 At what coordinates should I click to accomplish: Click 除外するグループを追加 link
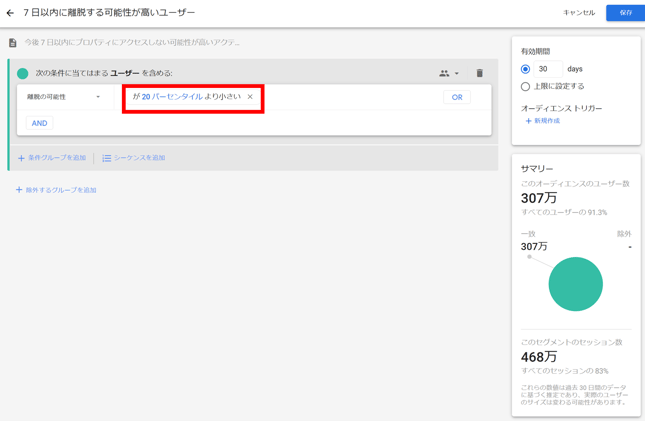pos(60,190)
